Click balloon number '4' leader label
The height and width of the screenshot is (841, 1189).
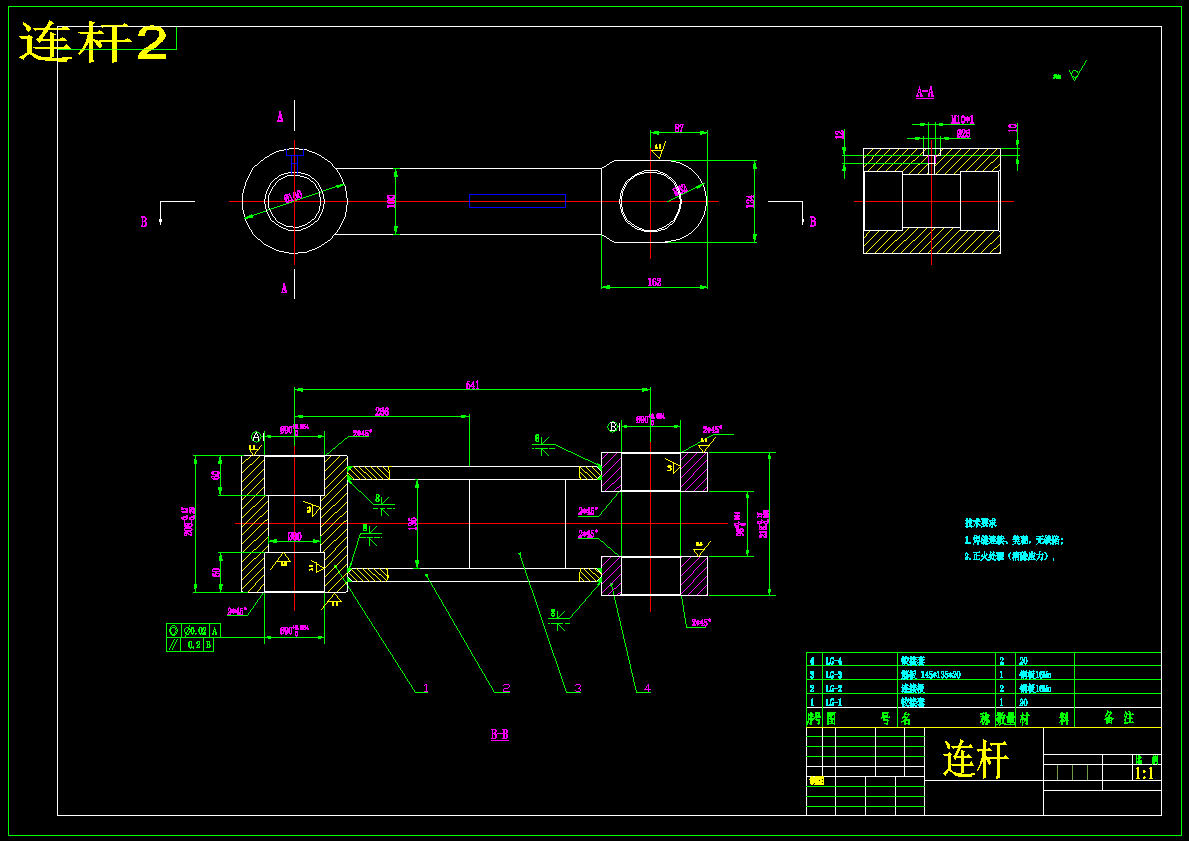click(647, 688)
